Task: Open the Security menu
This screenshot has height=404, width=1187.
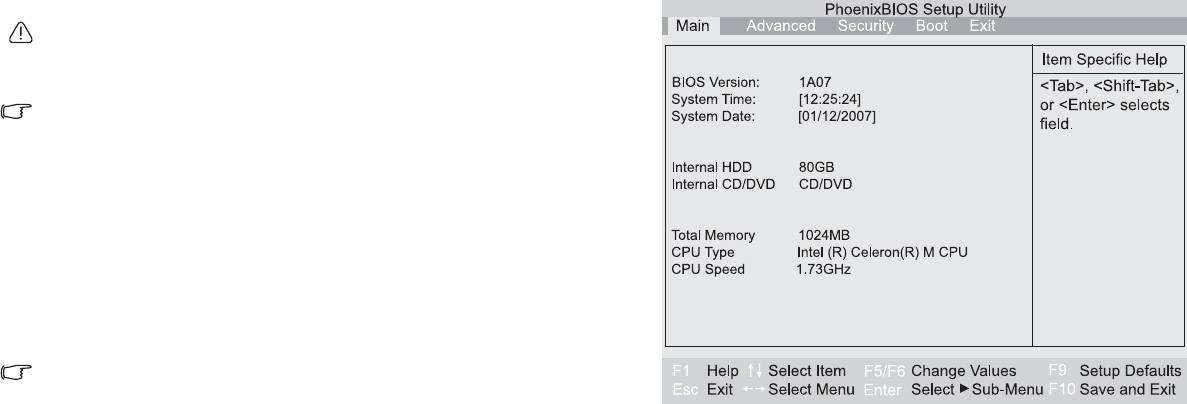Action: point(864,25)
